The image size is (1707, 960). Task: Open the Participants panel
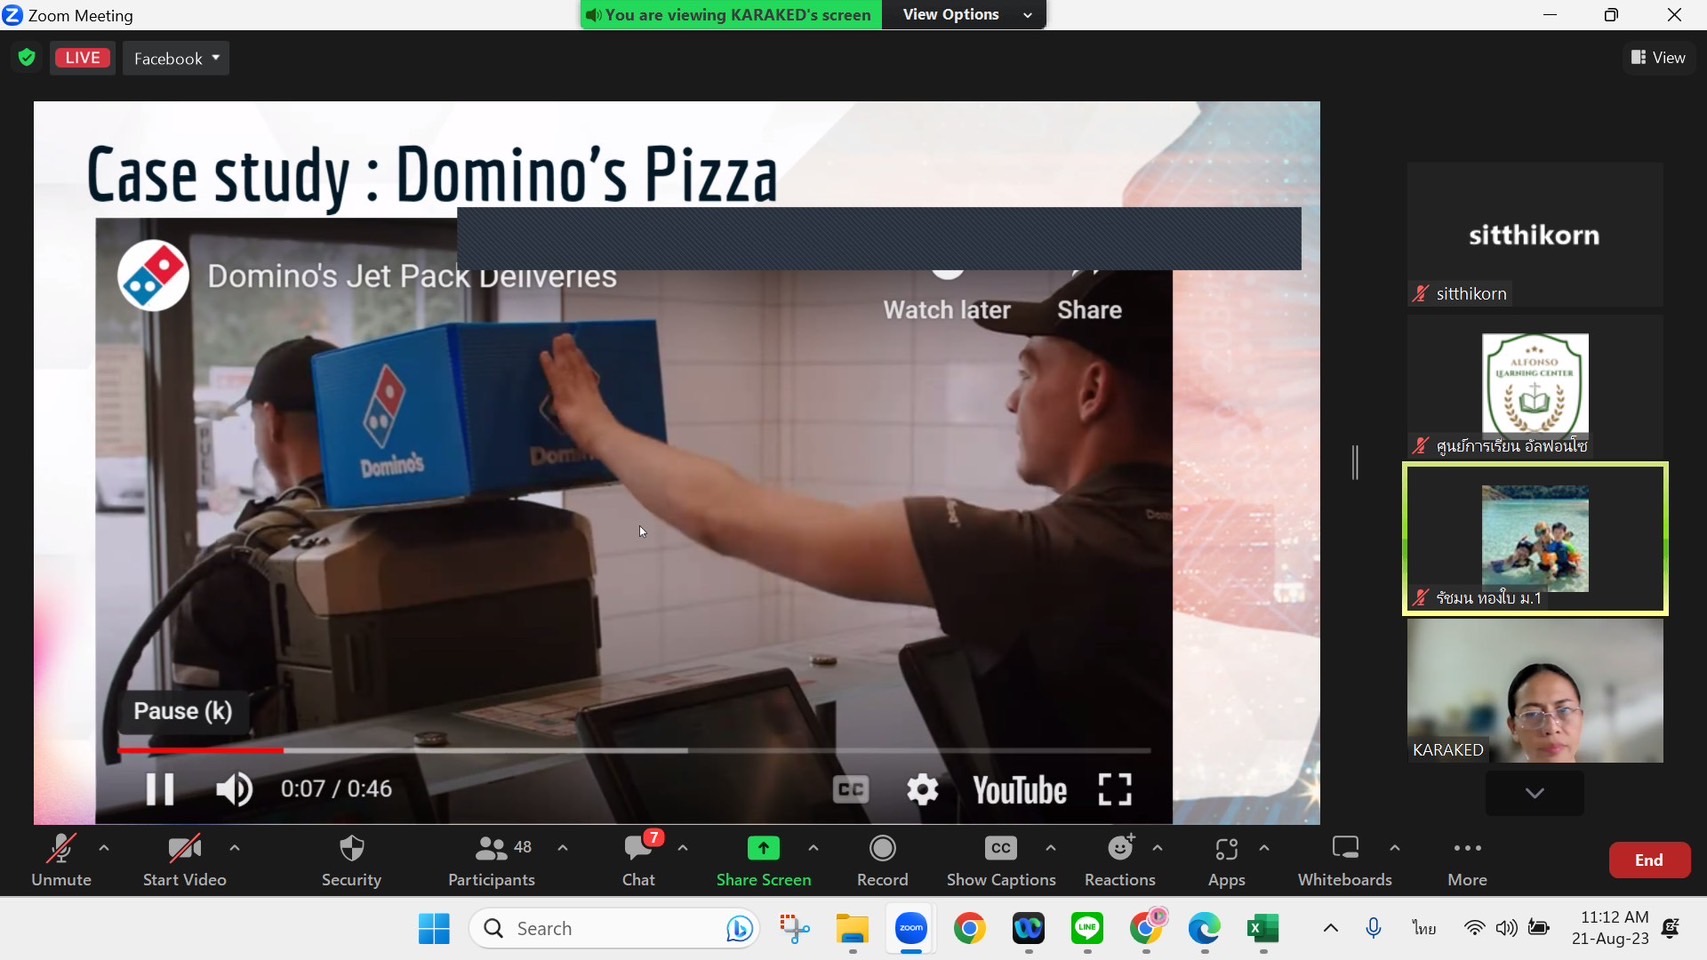[491, 860]
